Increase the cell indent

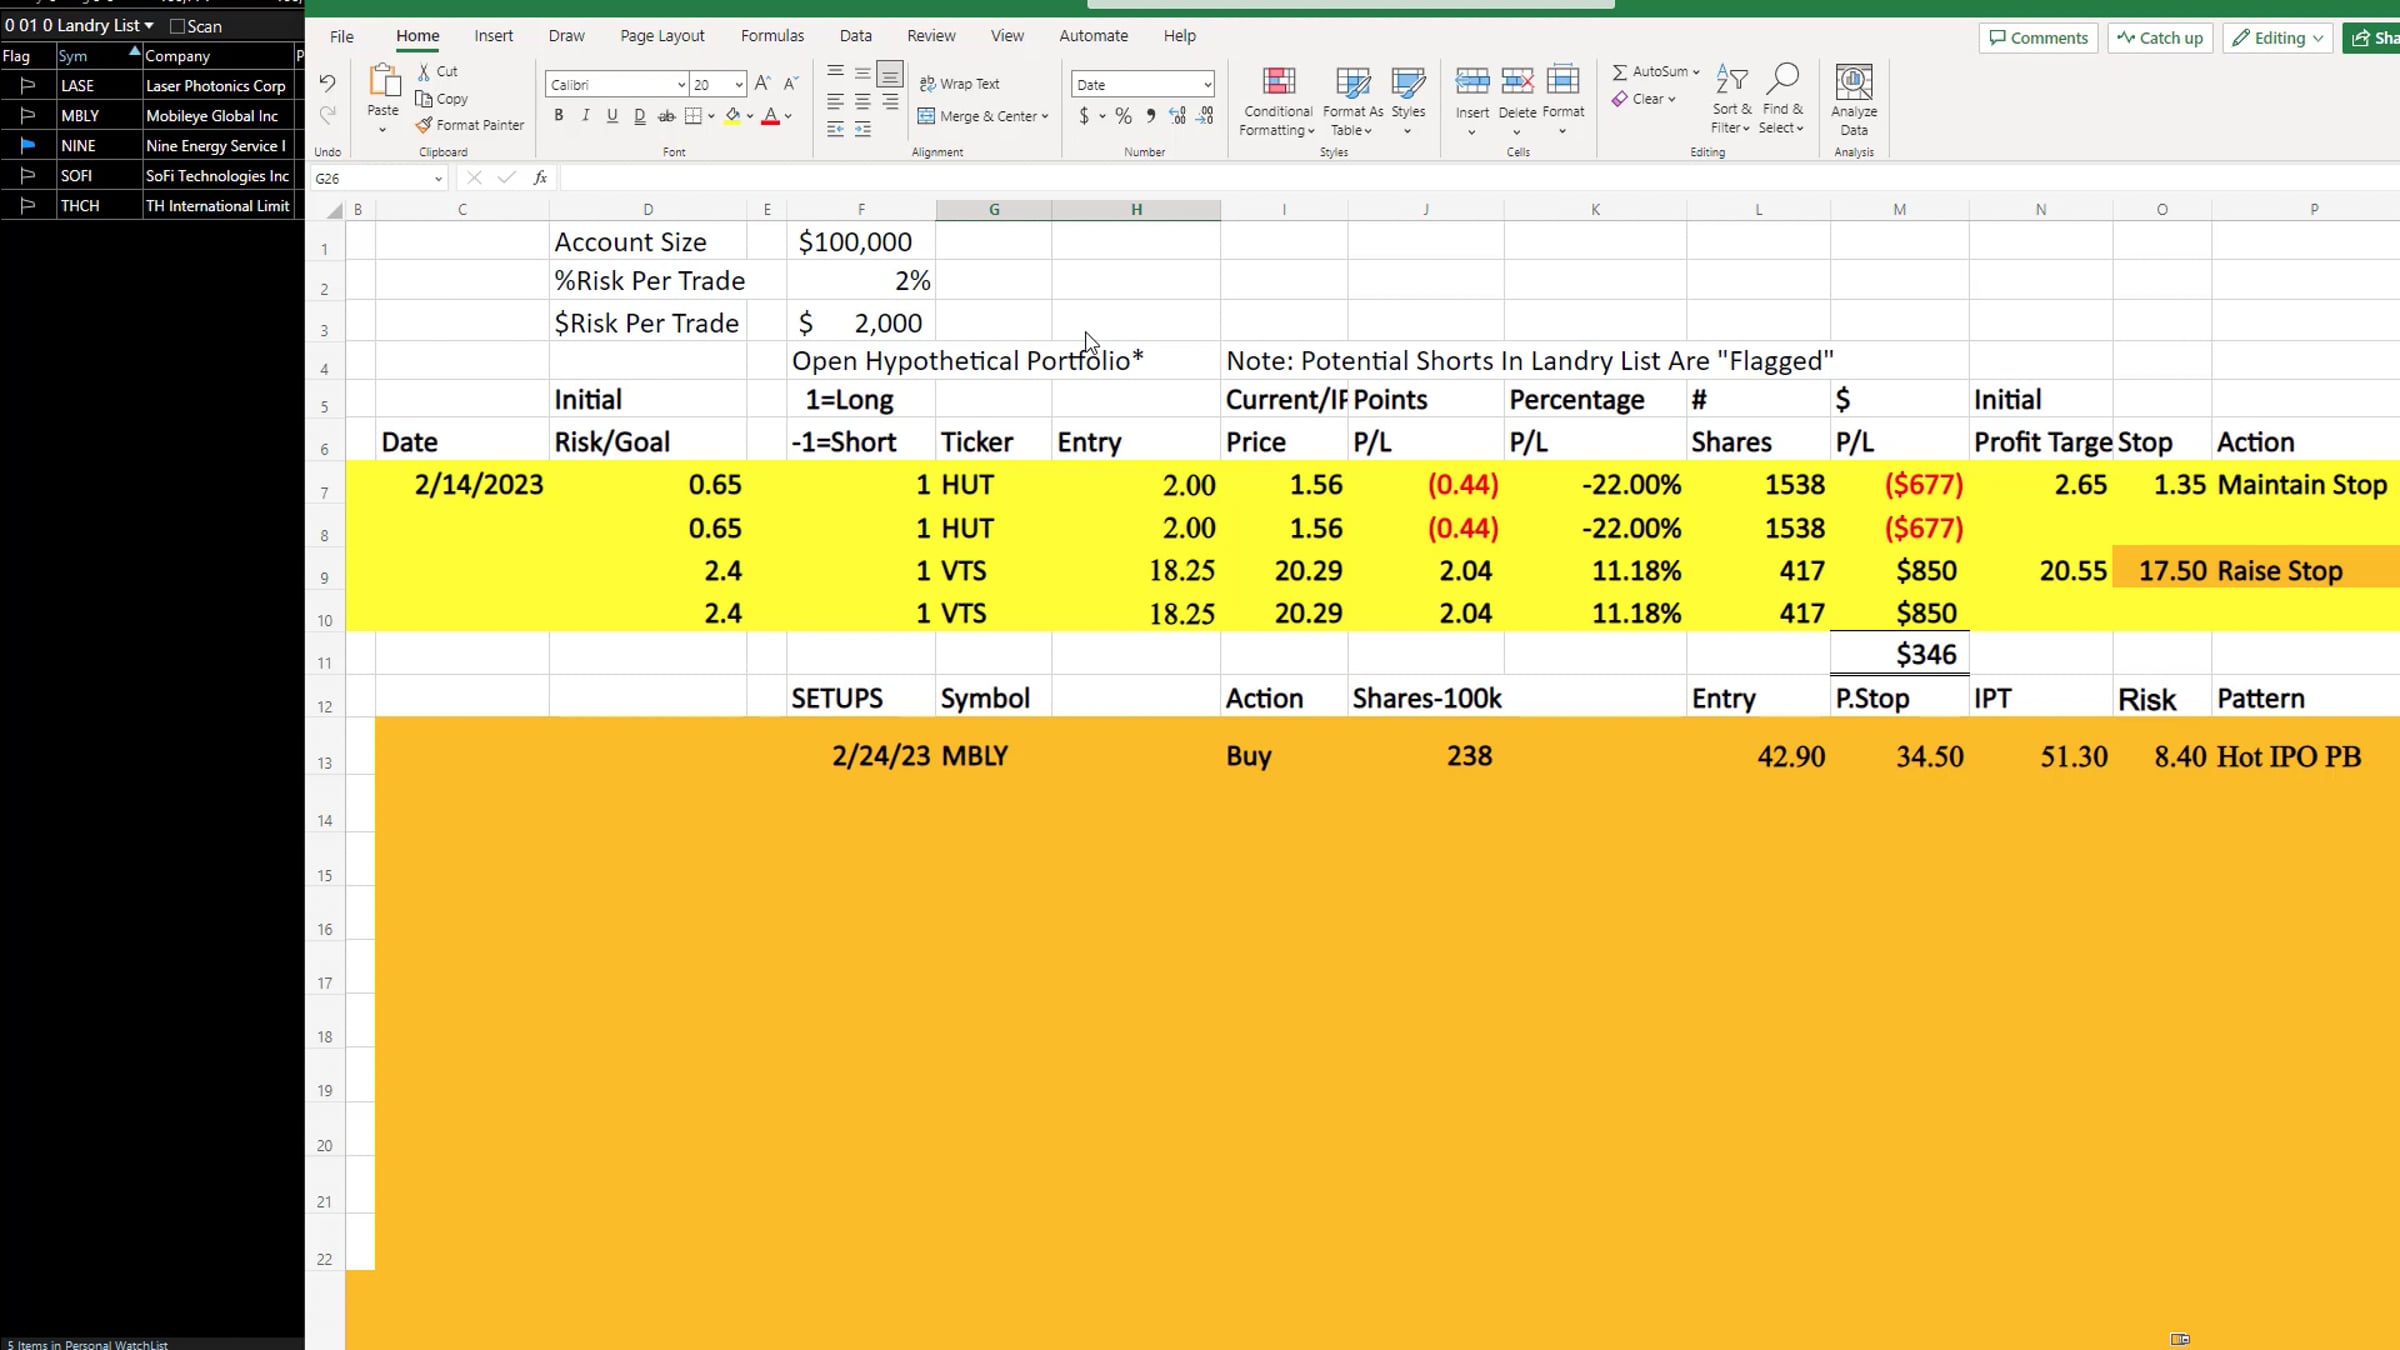pos(862,129)
